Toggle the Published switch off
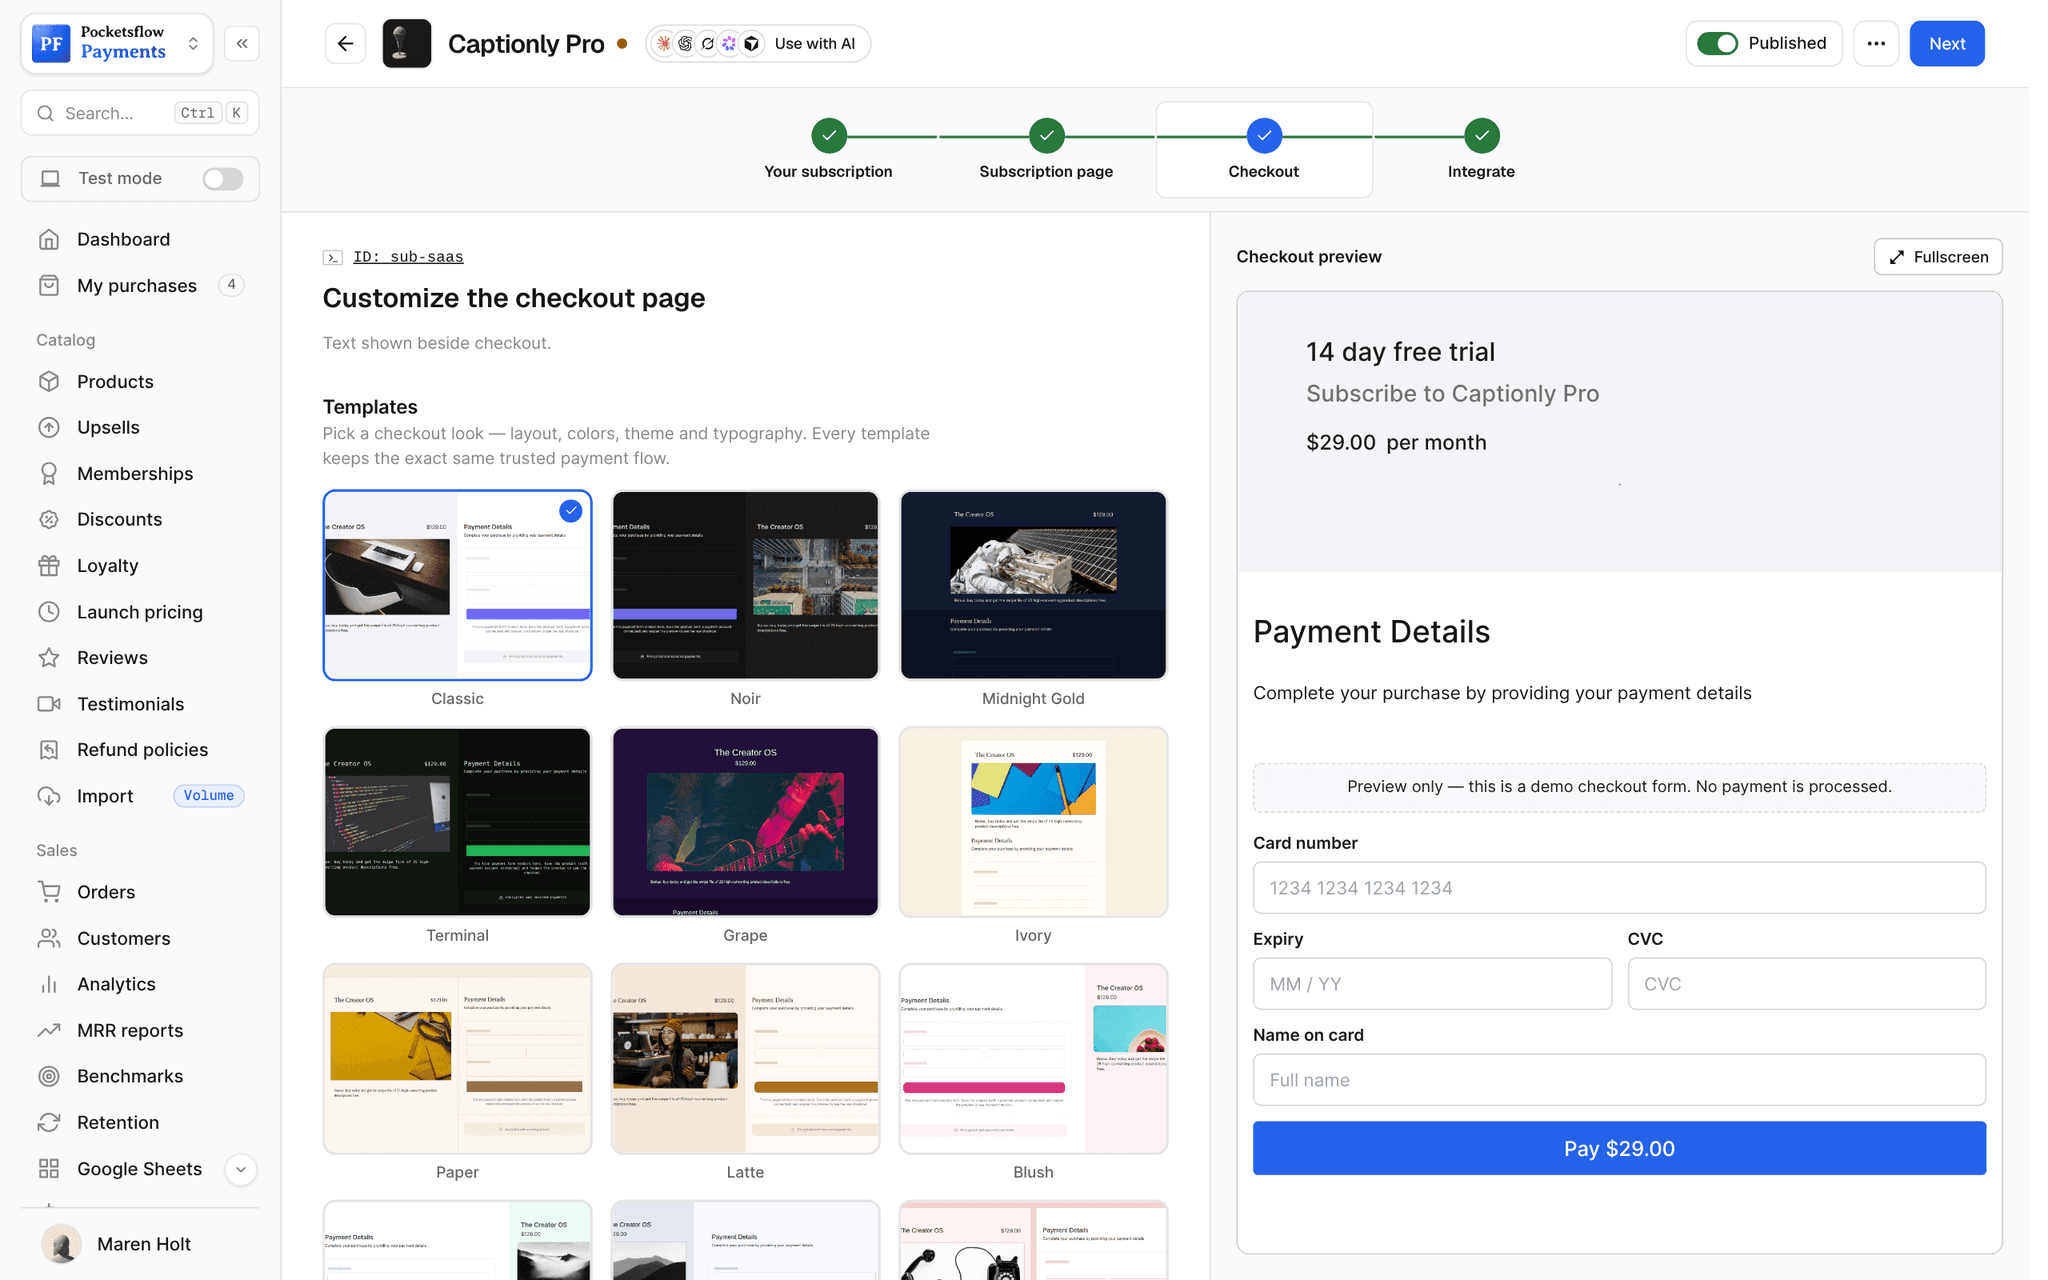This screenshot has width=2048, height=1280. [x=1717, y=43]
